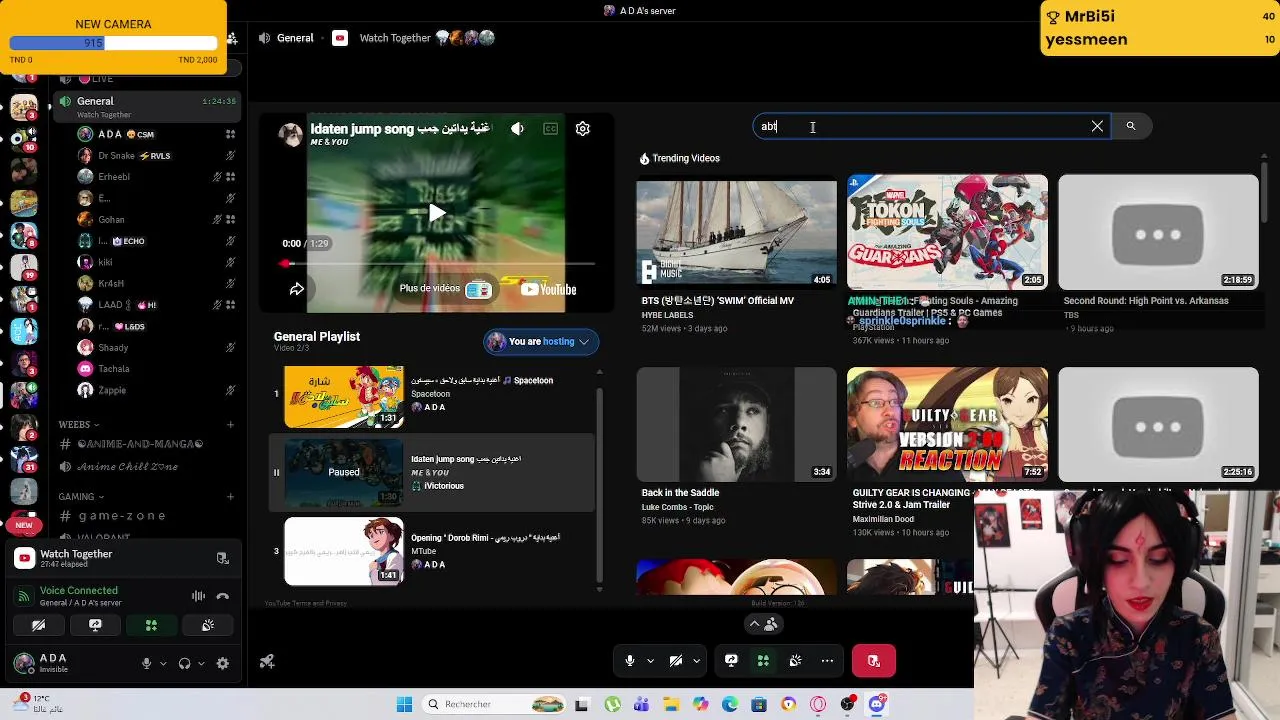Click Plus de vidéos button

444,289
